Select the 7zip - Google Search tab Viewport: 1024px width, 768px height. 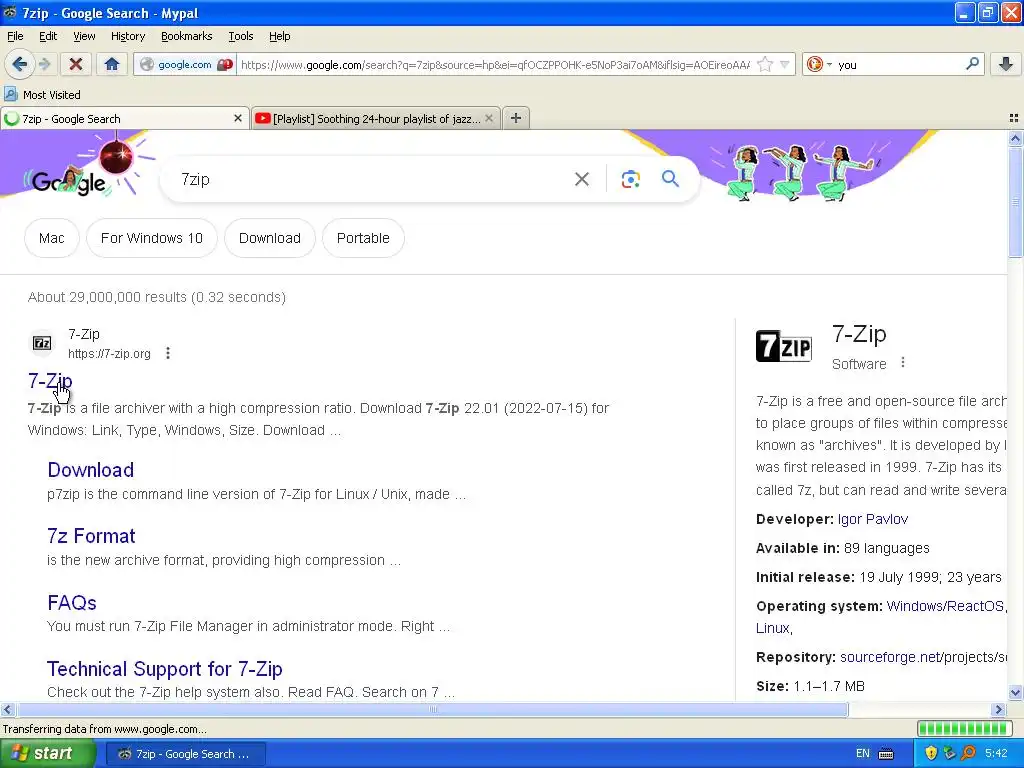tap(124, 118)
